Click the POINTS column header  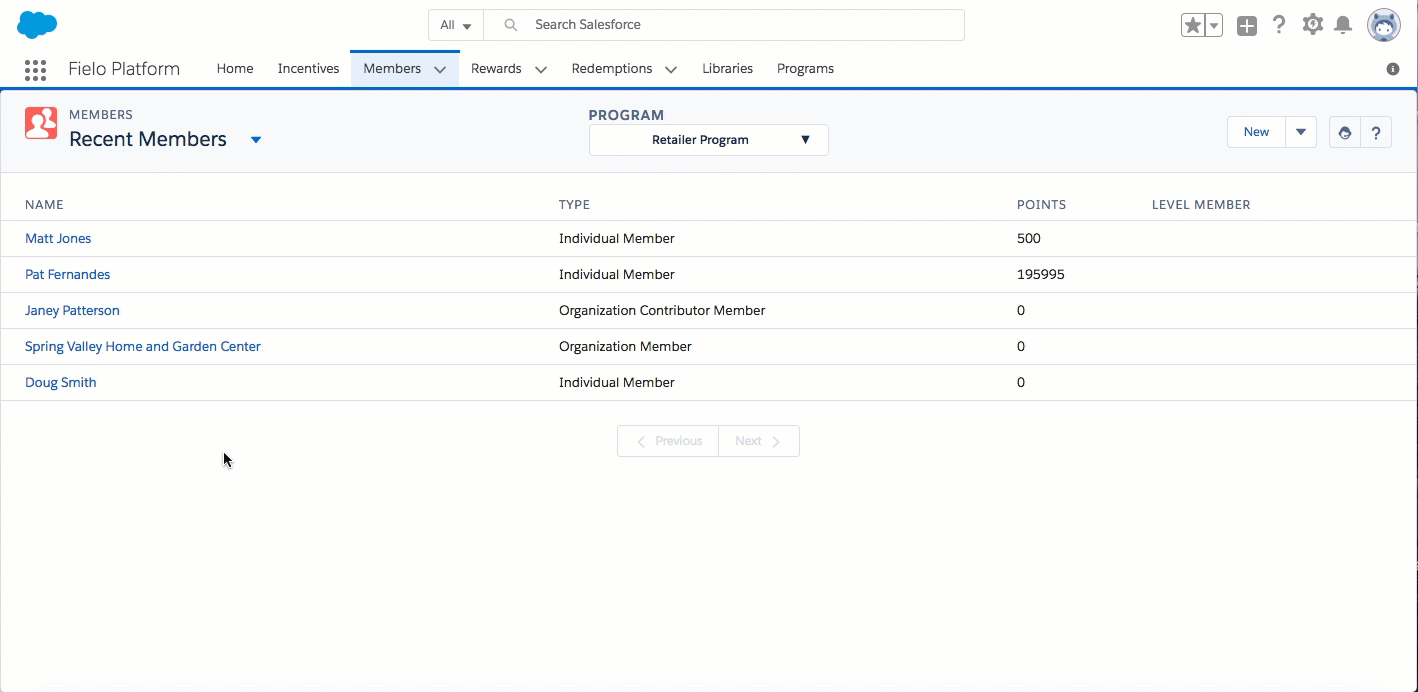(1041, 205)
